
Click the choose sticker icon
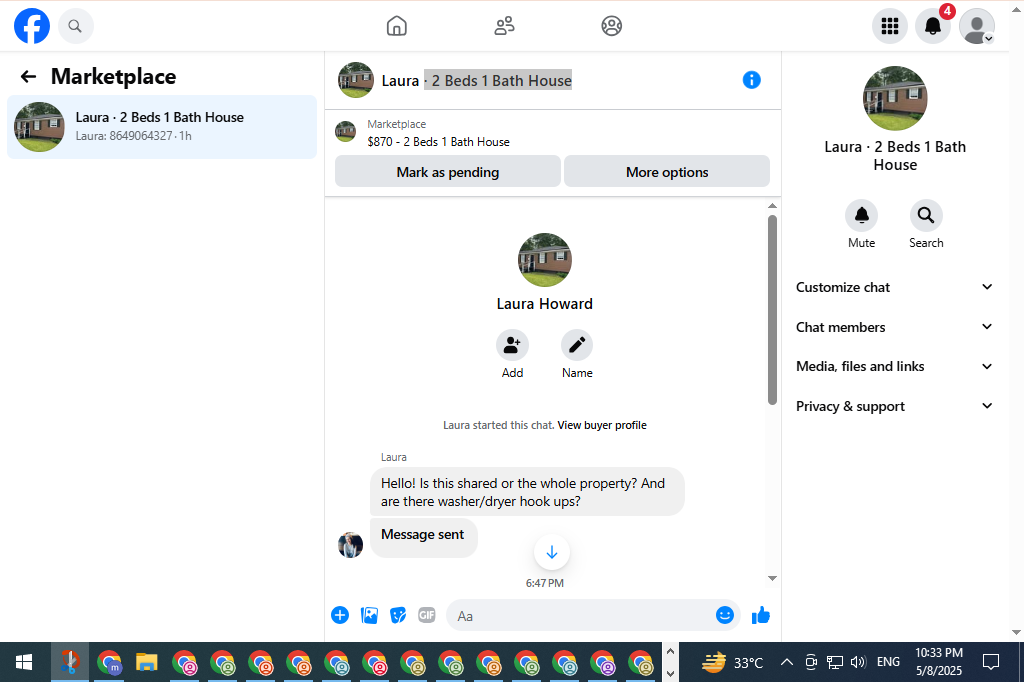(x=398, y=615)
